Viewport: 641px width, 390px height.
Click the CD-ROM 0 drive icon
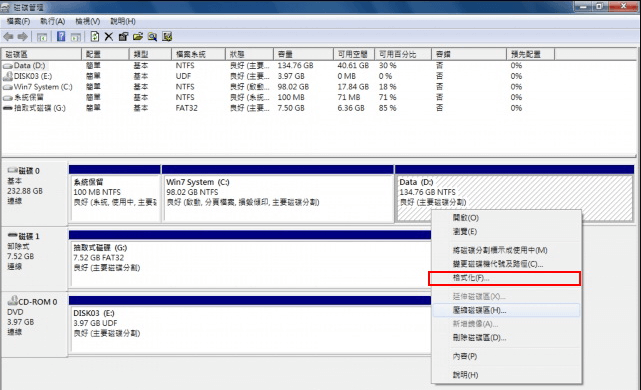pos(13,301)
